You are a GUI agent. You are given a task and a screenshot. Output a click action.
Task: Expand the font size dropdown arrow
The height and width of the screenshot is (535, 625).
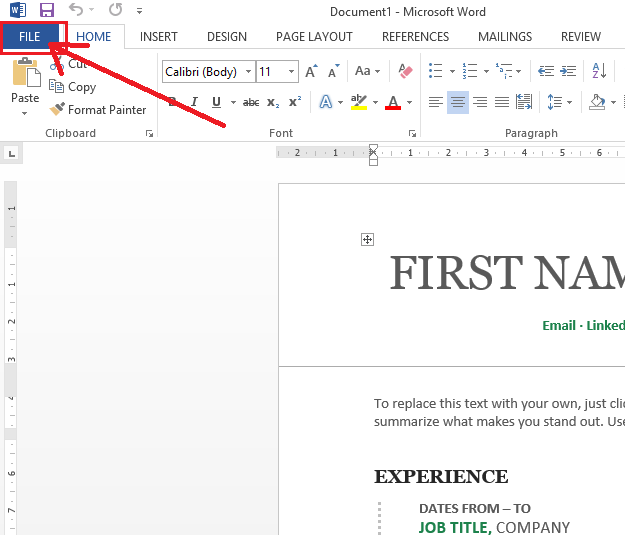(x=292, y=72)
